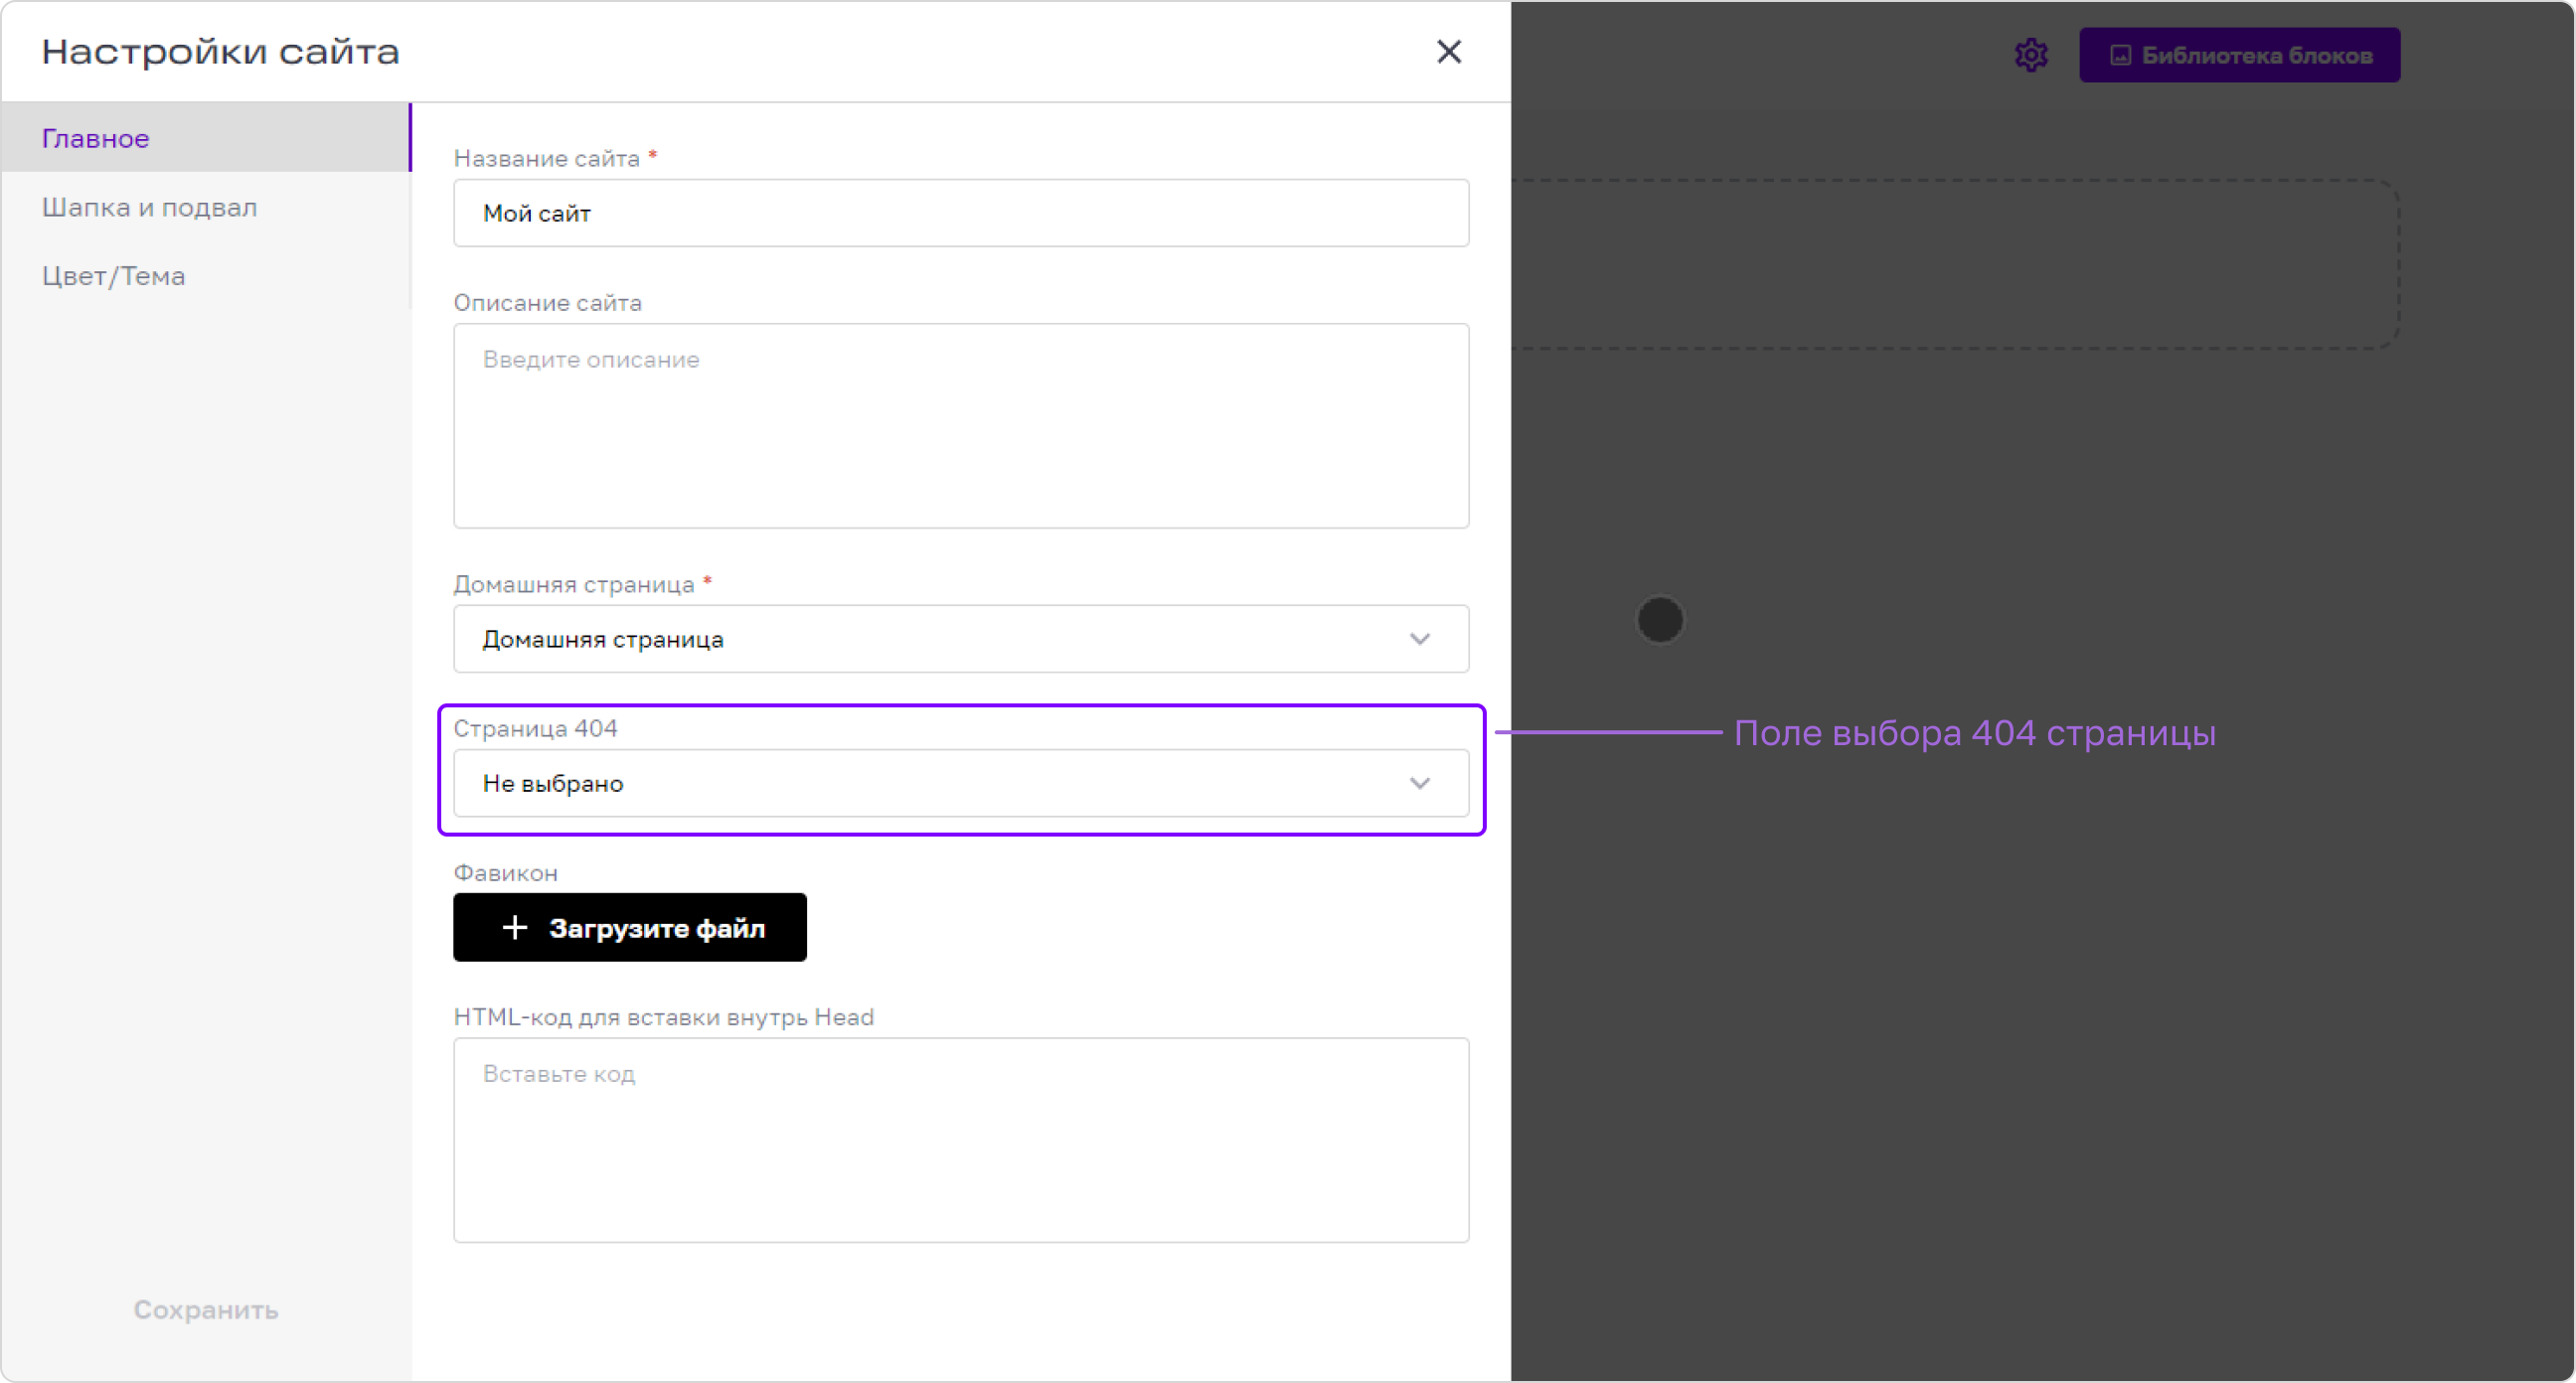The image size is (2576, 1383).
Task: Upload a favicon with Загрузите файл
Action: click(629, 928)
